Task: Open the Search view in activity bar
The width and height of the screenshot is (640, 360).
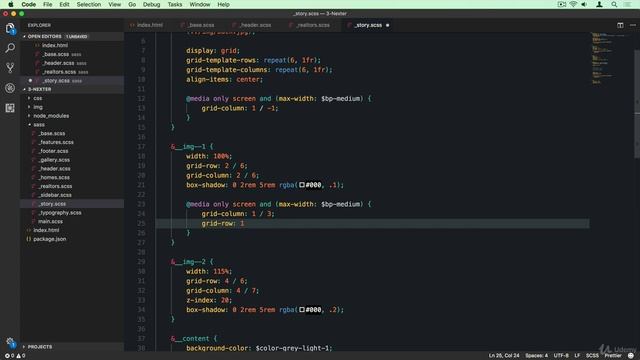Action: tap(10, 48)
